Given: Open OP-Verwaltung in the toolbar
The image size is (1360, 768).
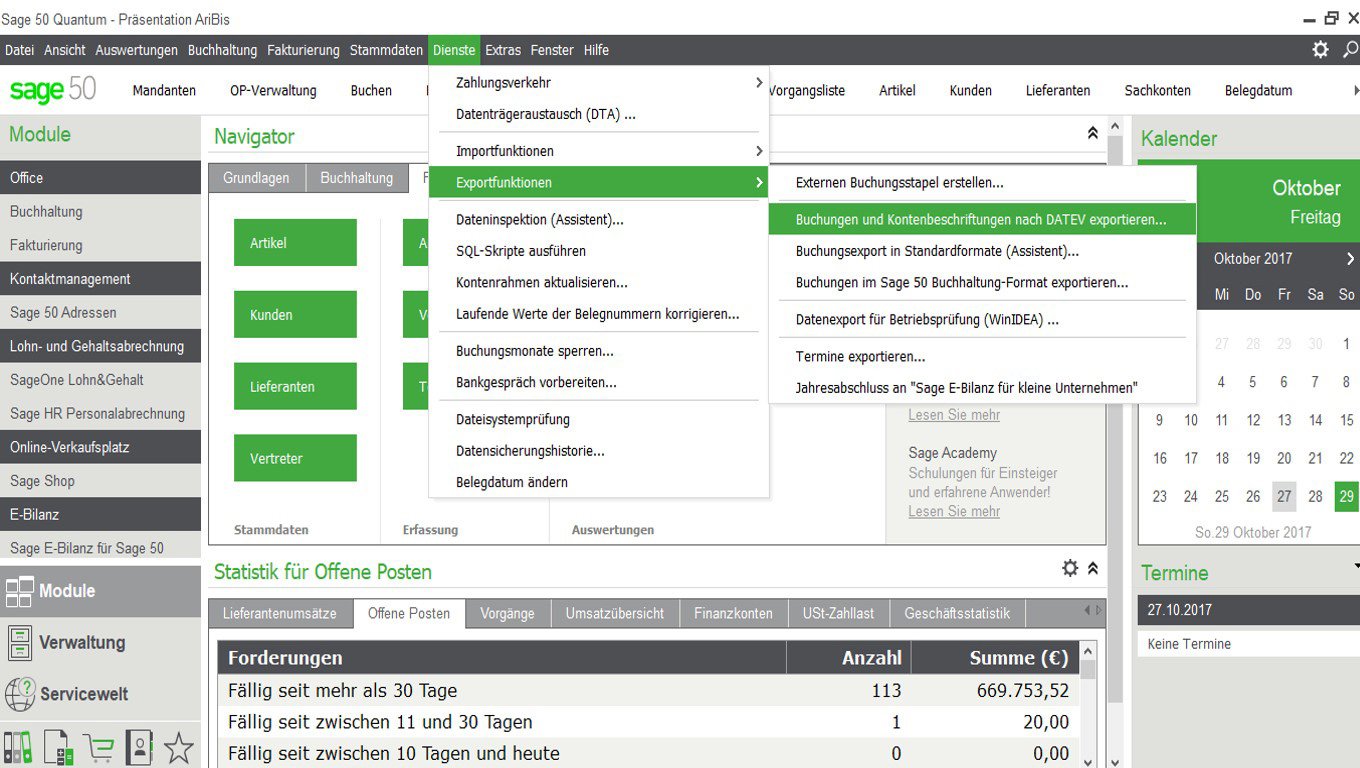Looking at the screenshot, I should [273, 91].
